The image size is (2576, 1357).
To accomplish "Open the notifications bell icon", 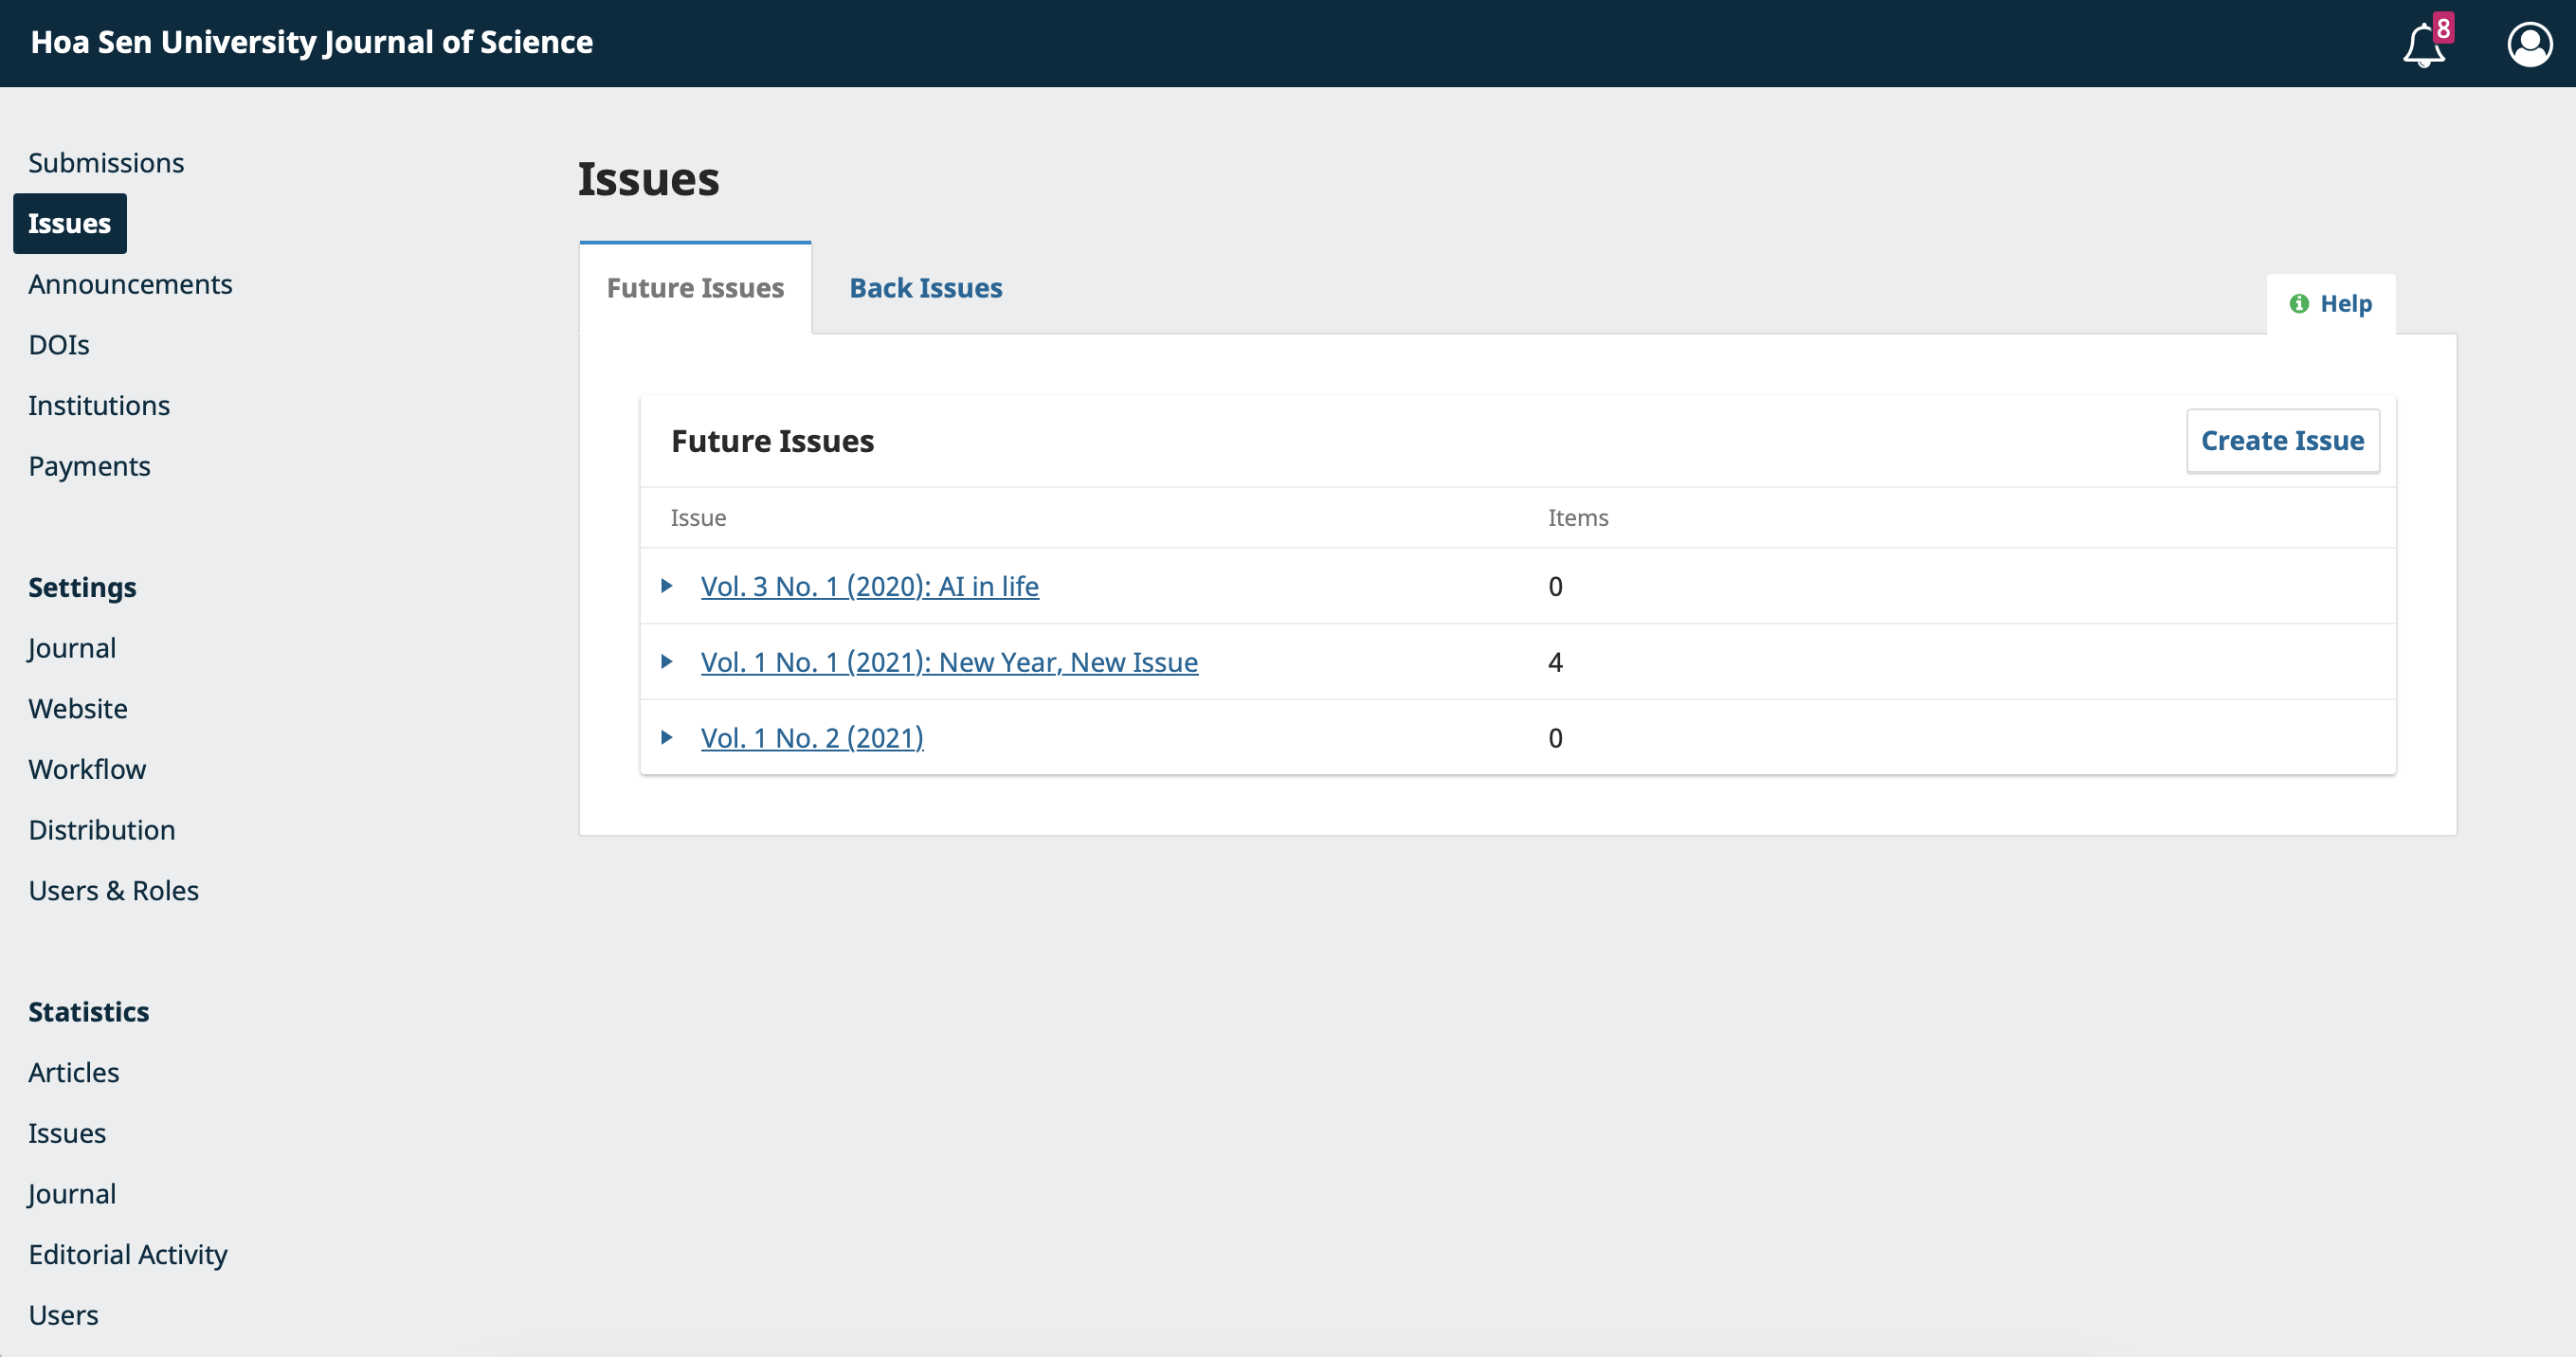I will pos(2423,45).
